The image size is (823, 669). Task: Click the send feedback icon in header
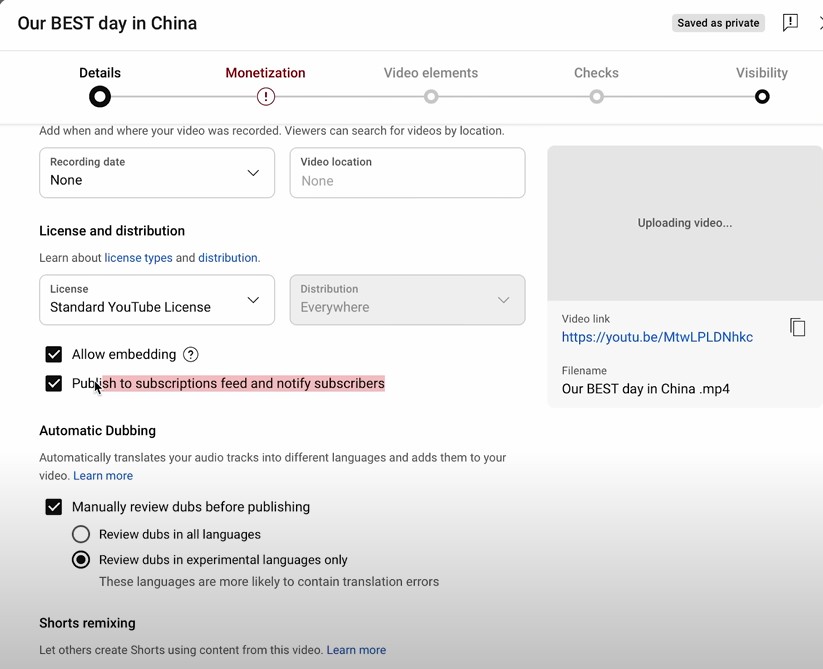[790, 23]
